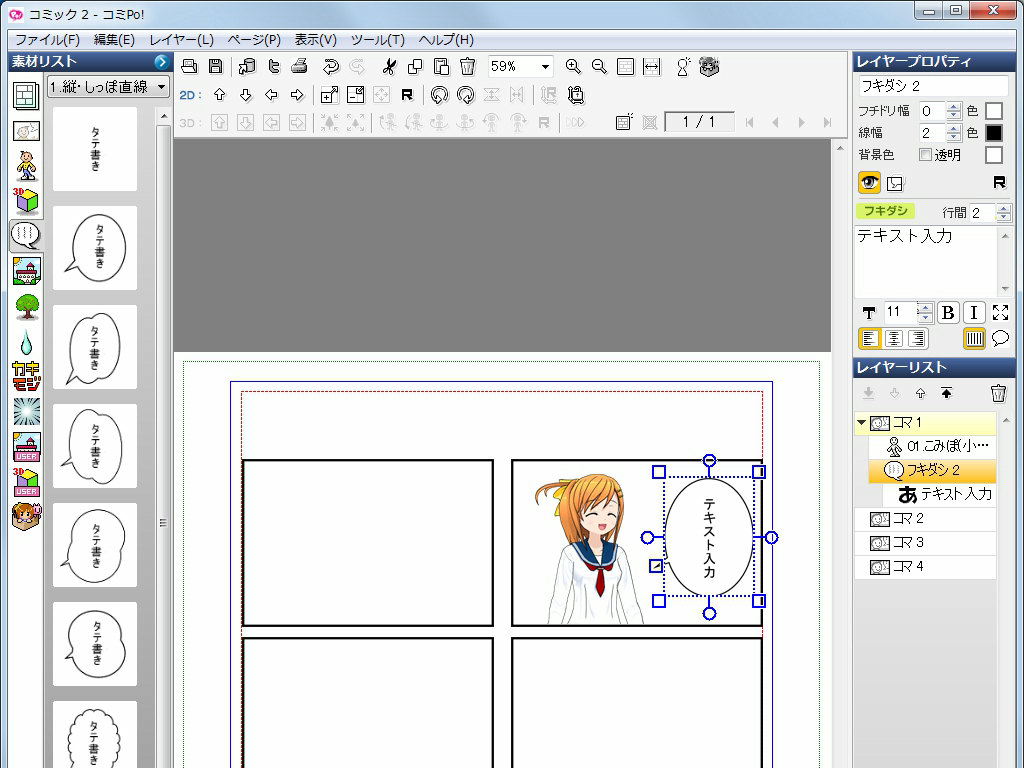Click the 2D move down arrow

246,95
